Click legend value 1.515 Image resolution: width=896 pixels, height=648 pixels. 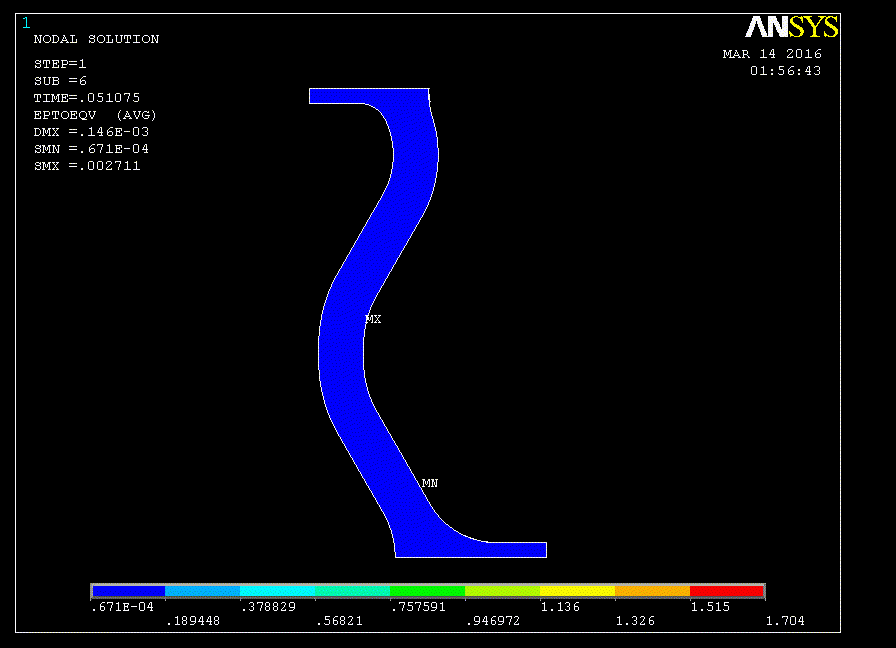710,607
